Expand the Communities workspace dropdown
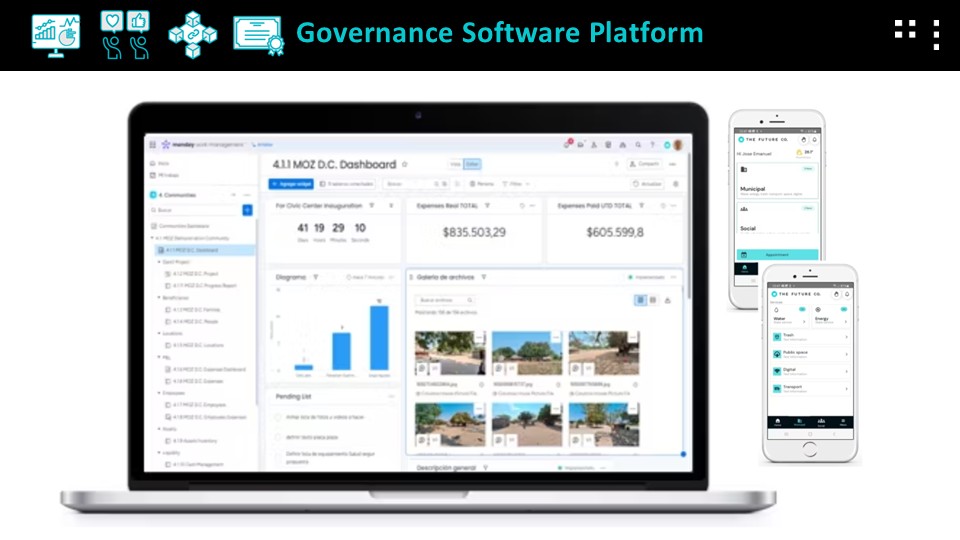Viewport: 960px width, 540px height. tap(233, 195)
